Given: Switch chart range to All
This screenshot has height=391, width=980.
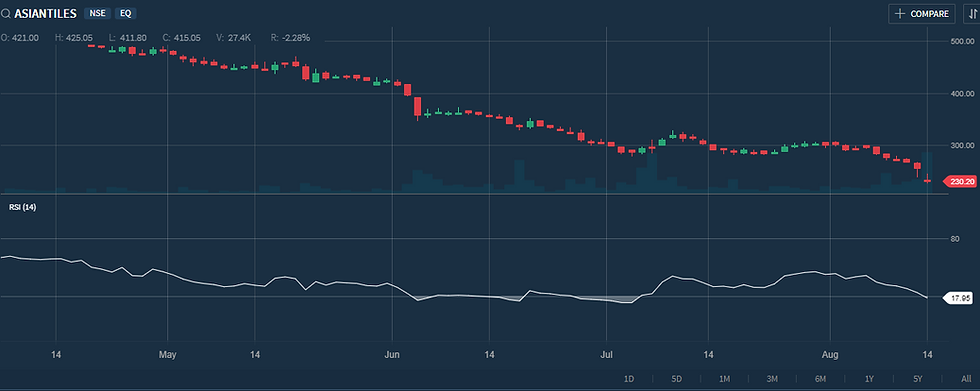Looking at the screenshot, I should point(966,379).
